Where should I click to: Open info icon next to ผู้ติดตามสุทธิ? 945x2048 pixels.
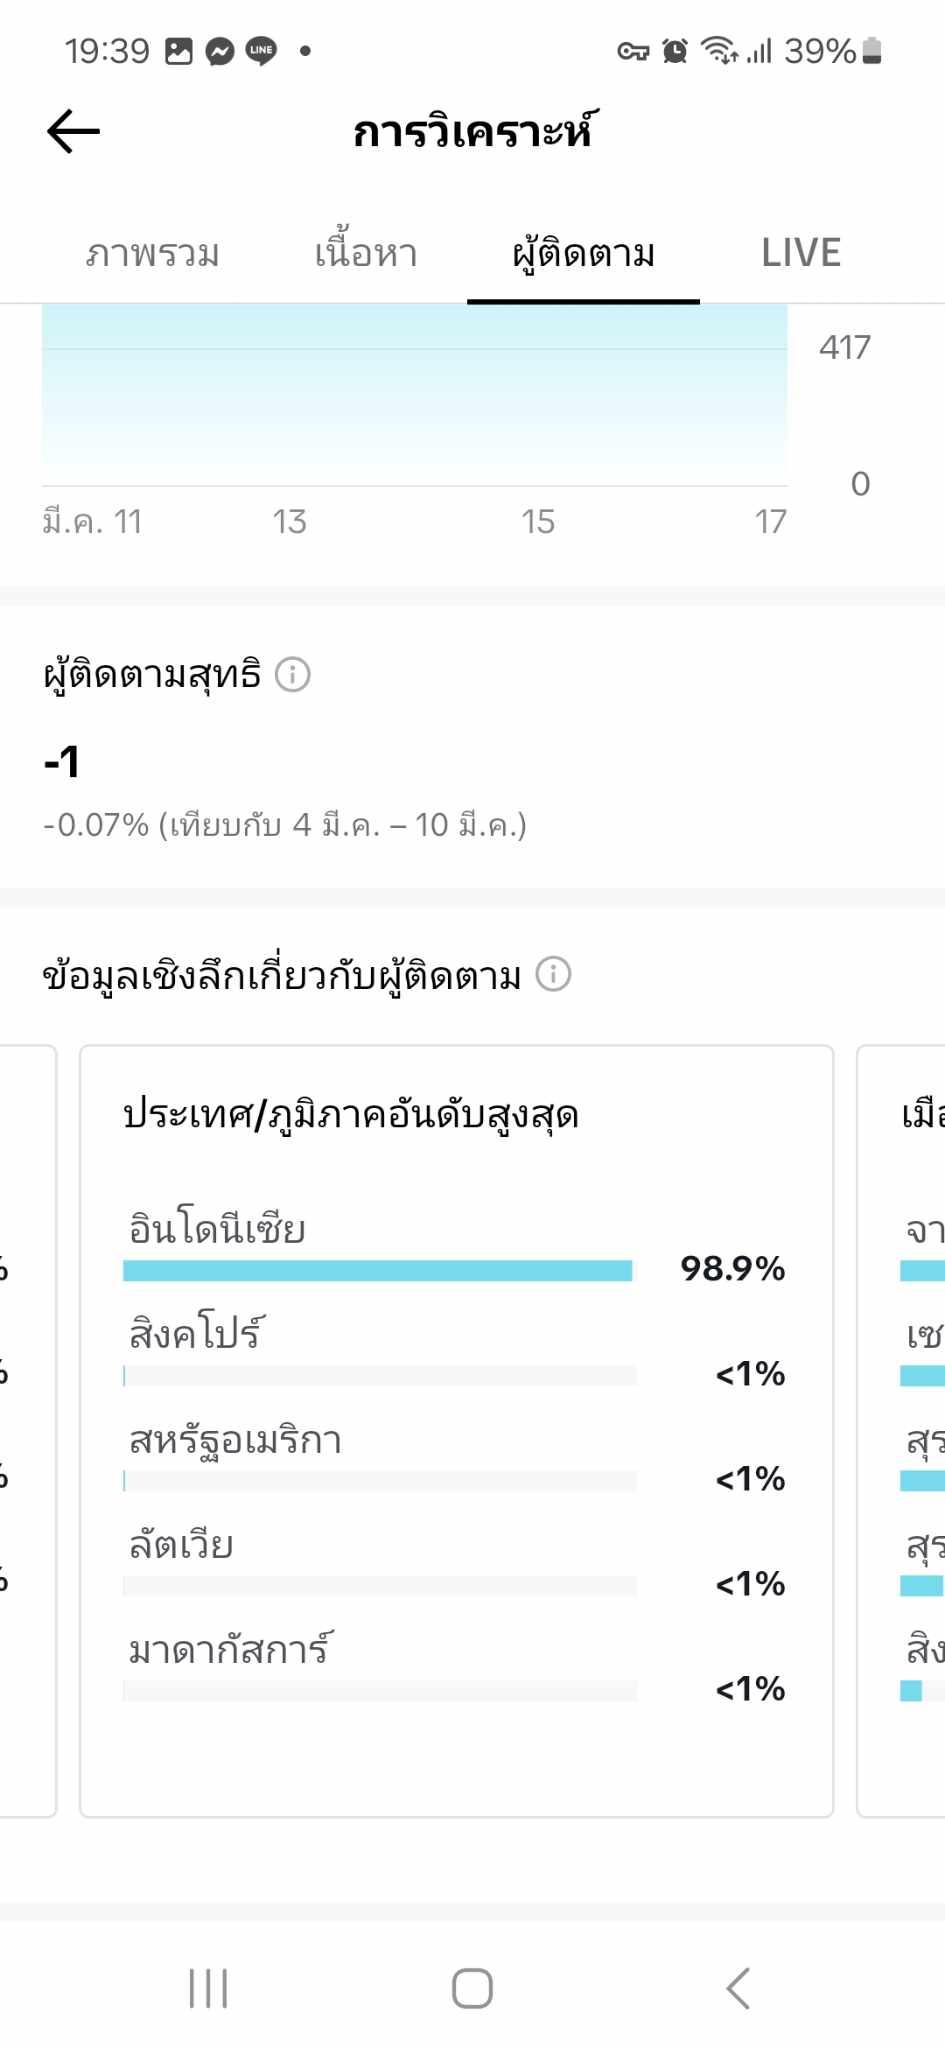pyautogui.click(x=293, y=675)
